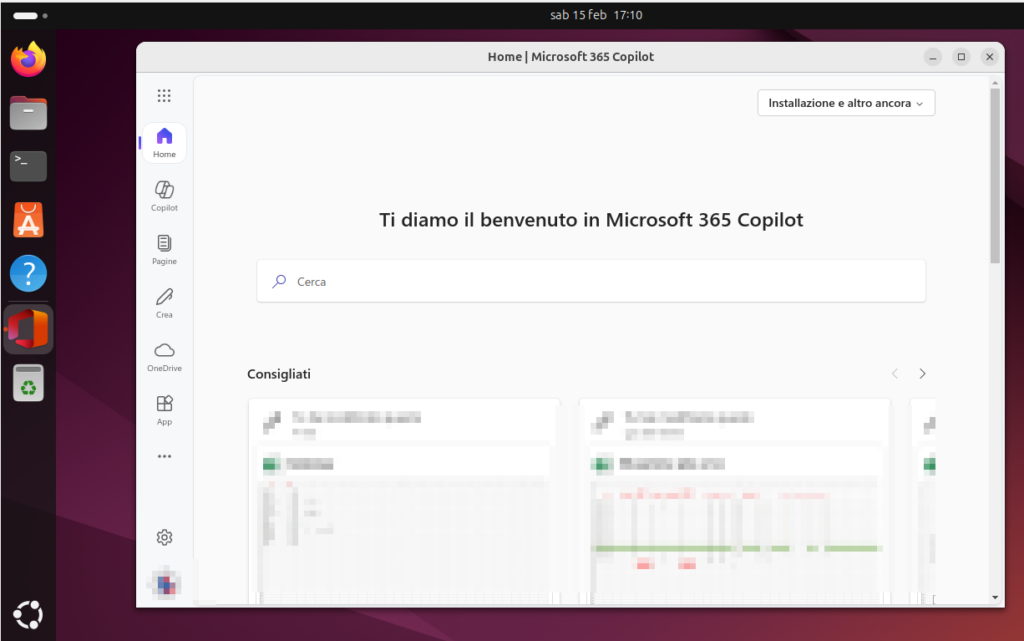Viewport: 1024px width, 641px height.
Task: Expand Installazione e altro ancora dropdown
Action: pos(846,103)
